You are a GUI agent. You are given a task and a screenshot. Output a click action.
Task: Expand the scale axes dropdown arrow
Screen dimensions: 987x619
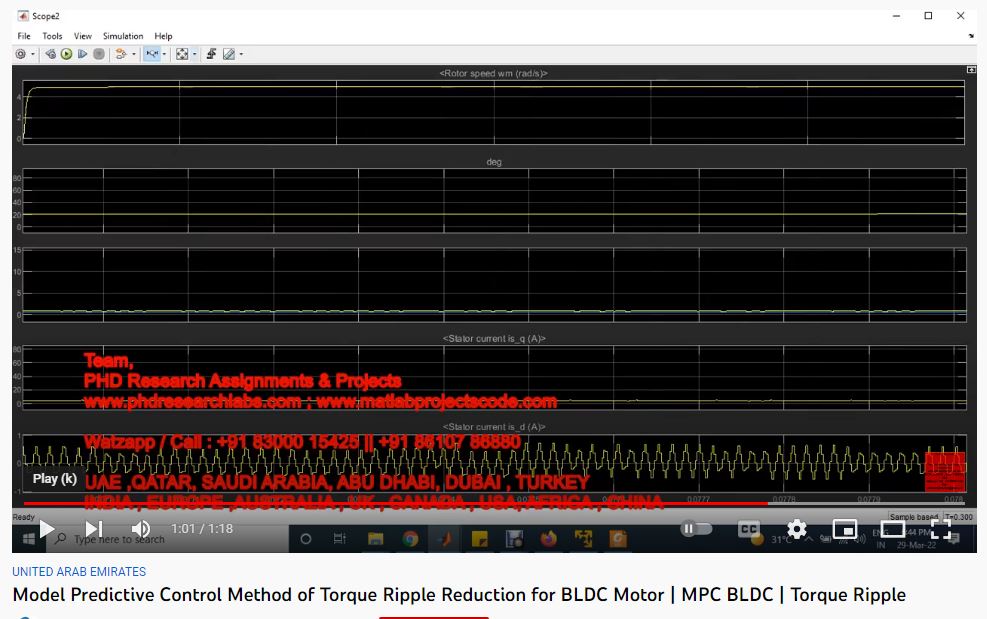[194, 55]
